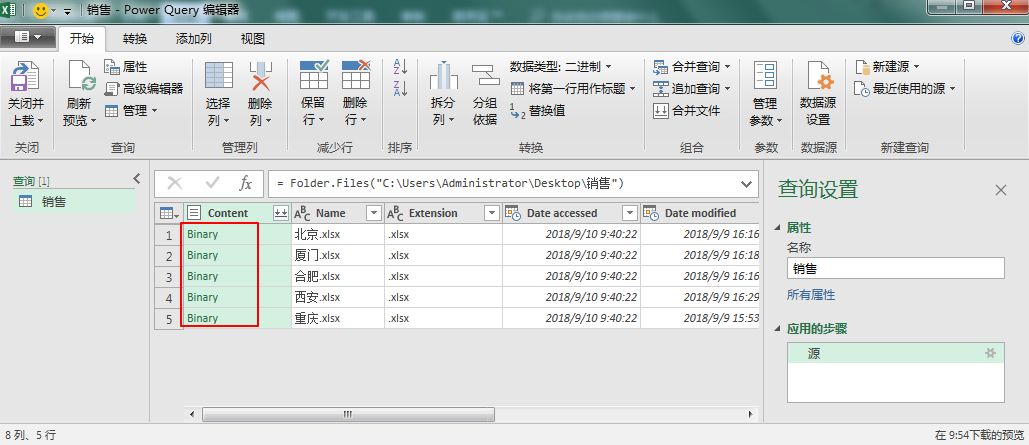
Task: Switch to the Transform (转换) tab
Action: [135, 39]
